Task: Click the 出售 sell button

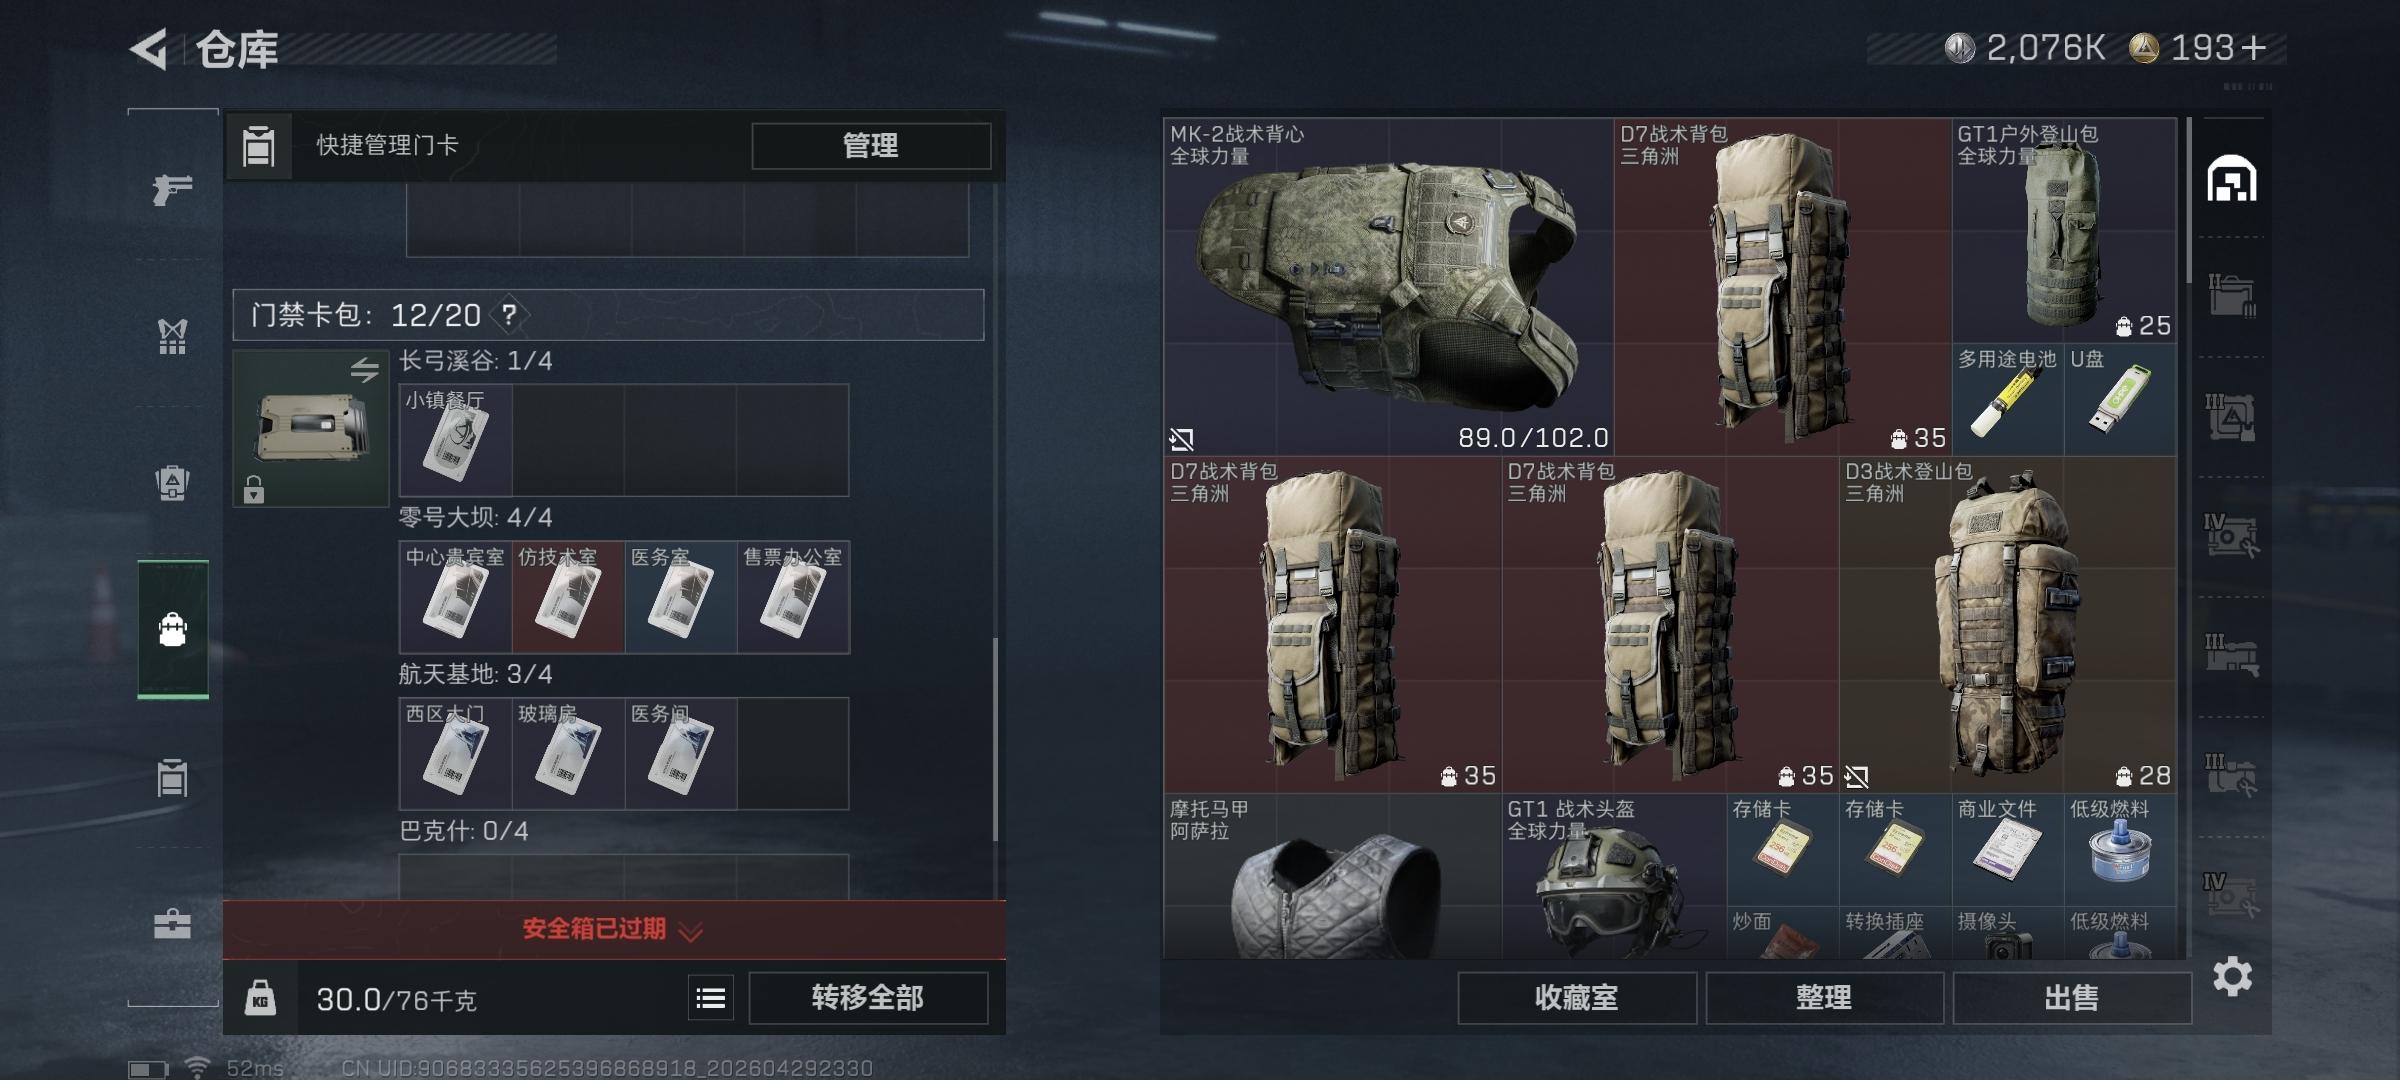Action: click(2072, 998)
